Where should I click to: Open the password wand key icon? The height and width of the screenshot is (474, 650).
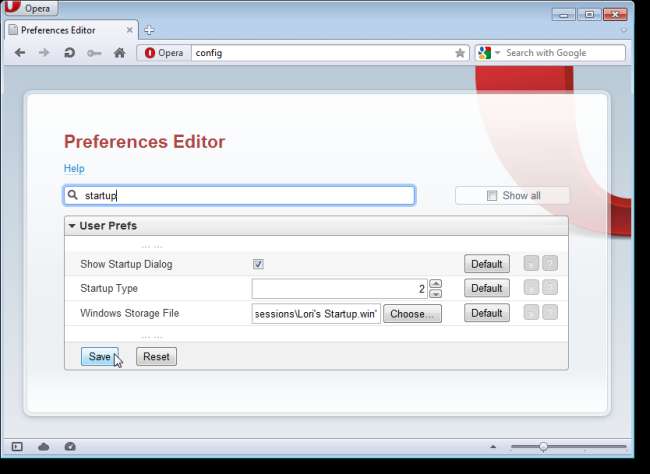click(94, 53)
